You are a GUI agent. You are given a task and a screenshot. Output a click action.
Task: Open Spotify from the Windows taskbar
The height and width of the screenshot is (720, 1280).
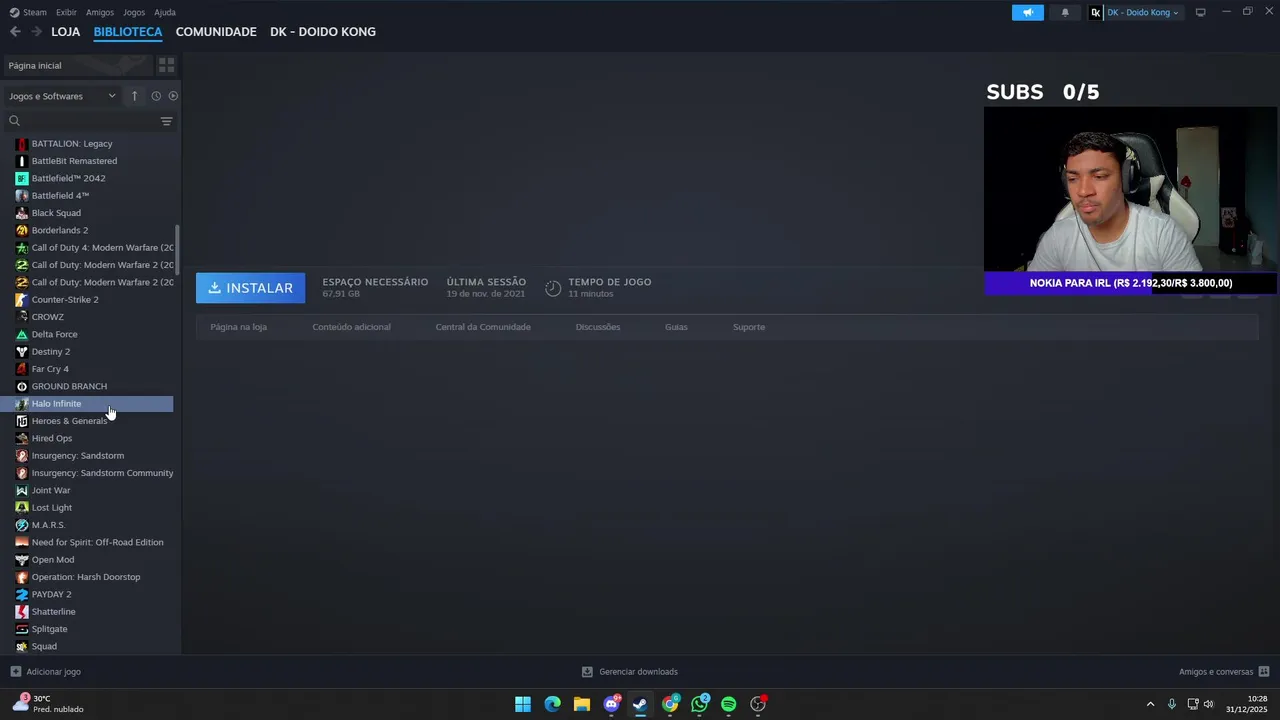(728, 704)
